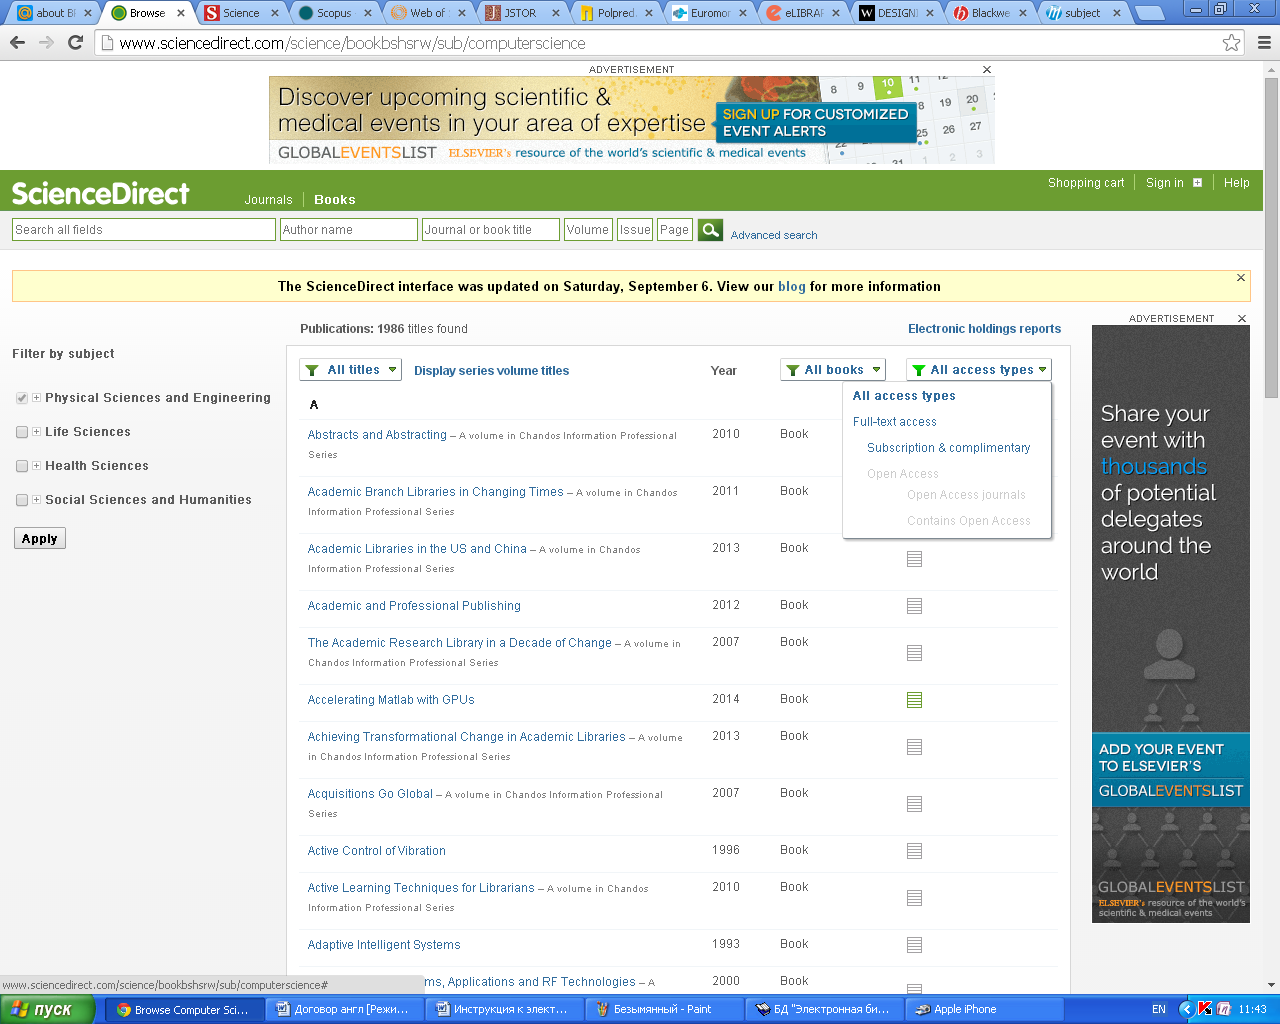Click the Author name input field
The height and width of the screenshot is (1024, 1280).
click(349, 230)
